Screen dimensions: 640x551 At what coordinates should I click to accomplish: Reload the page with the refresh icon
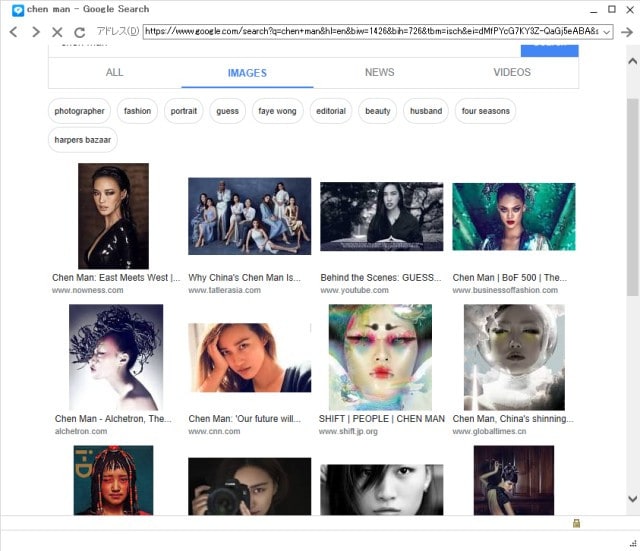(80, 32)
